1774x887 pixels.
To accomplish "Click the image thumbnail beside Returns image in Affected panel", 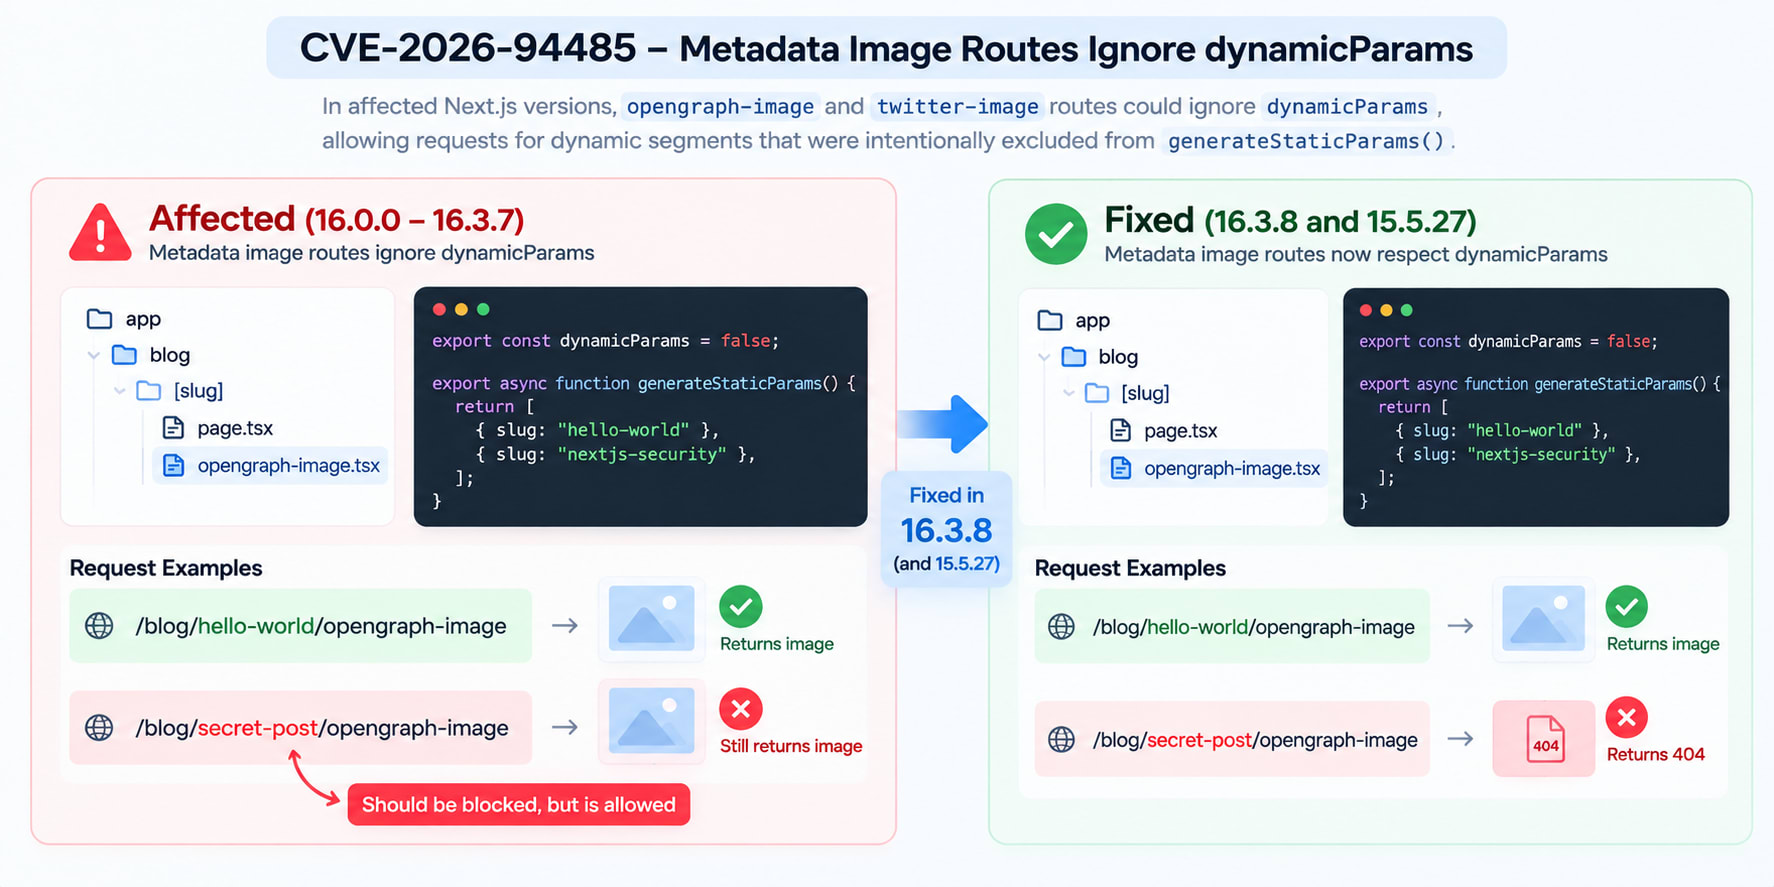I will (x=652, y=619).
